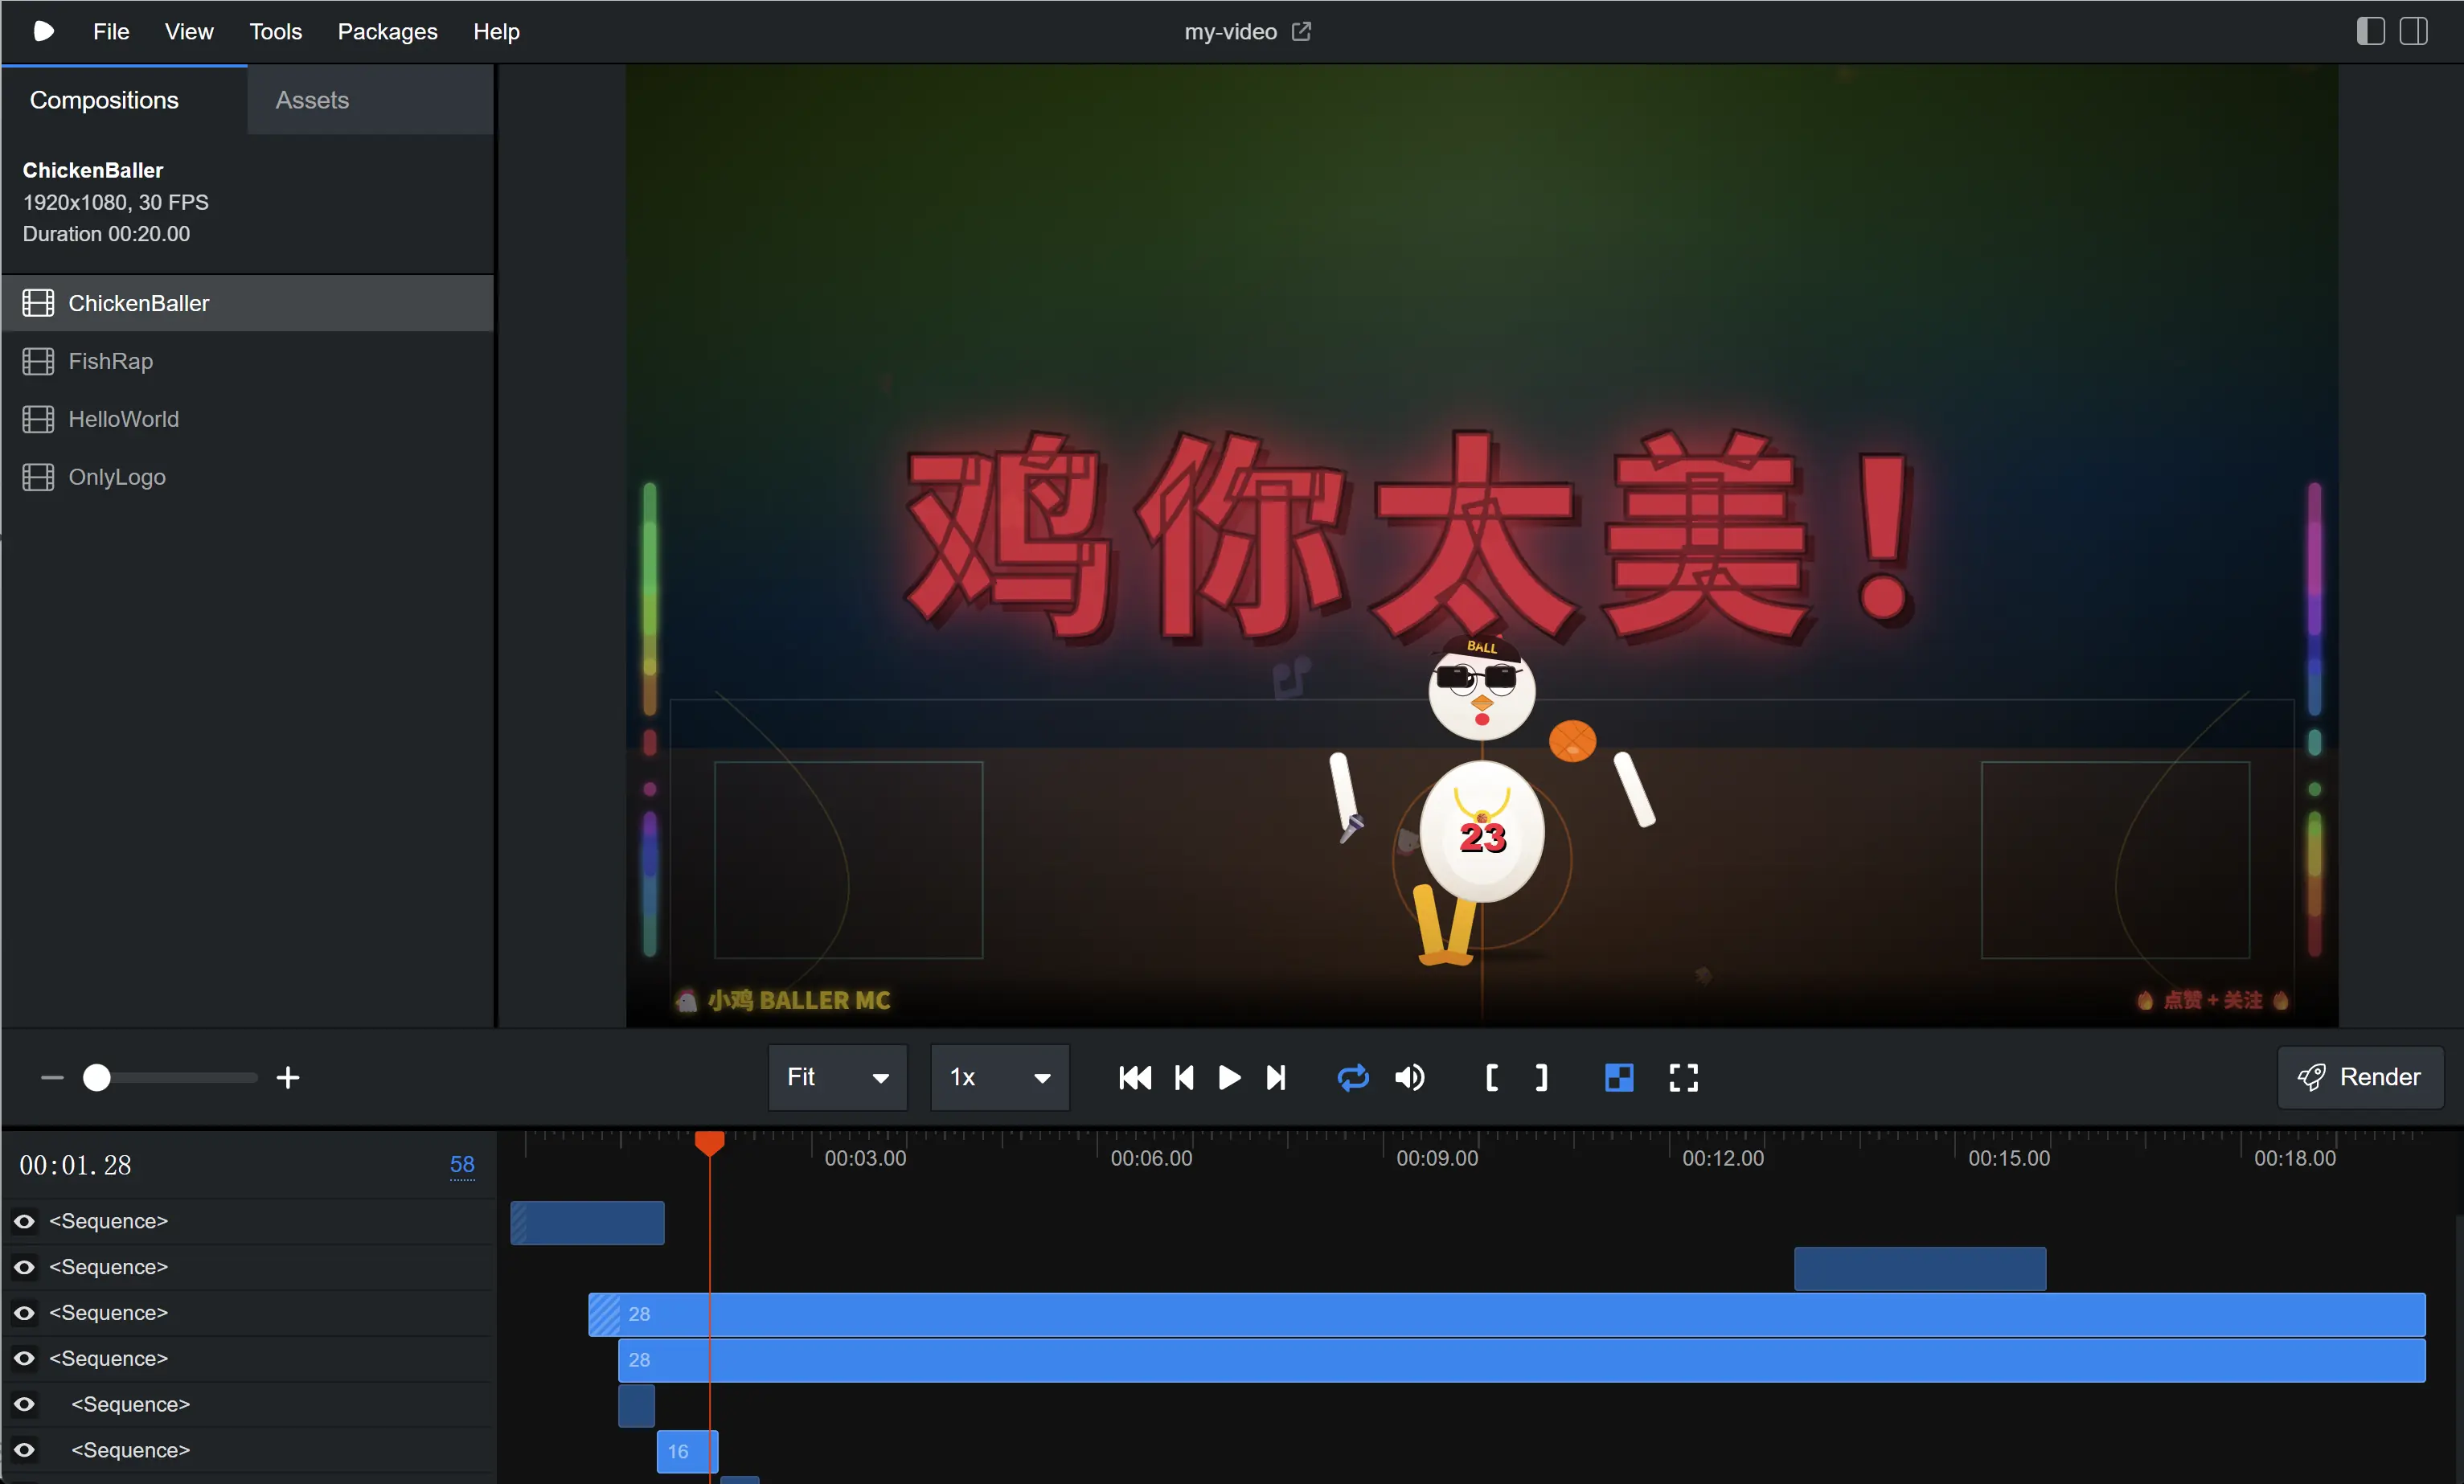Toggle the checkerboard transparency background
The image size is (2464, 1484).
coord(1618,1077)
